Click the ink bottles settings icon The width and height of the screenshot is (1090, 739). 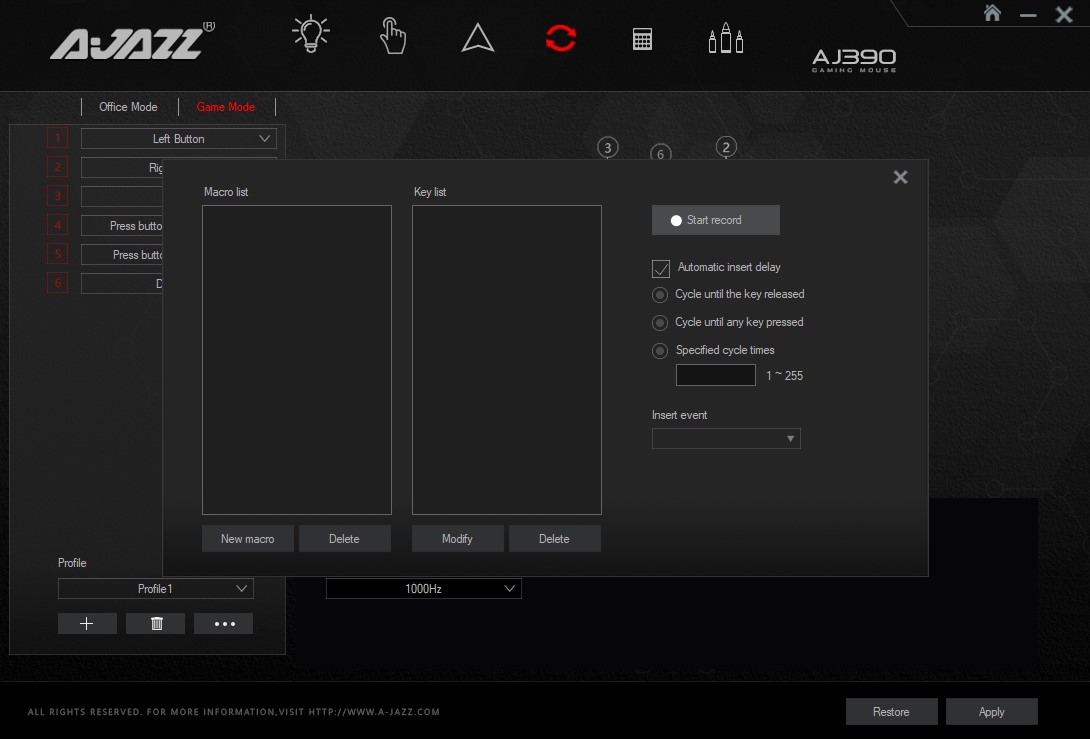coord(726,36)
